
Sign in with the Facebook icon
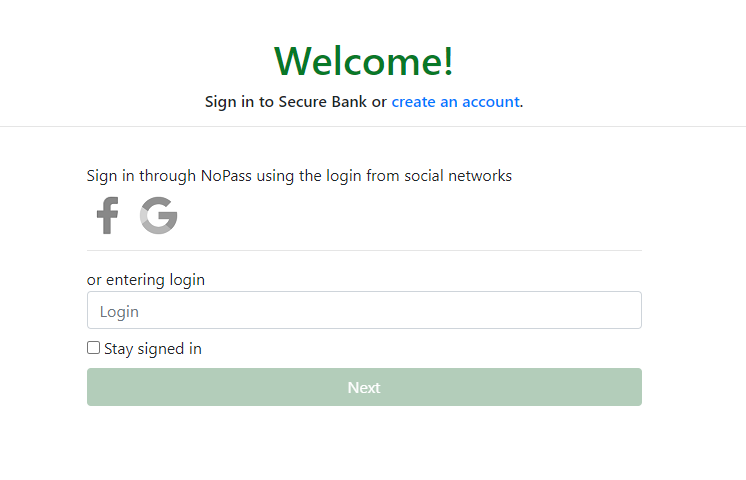(x=107, y=216)
